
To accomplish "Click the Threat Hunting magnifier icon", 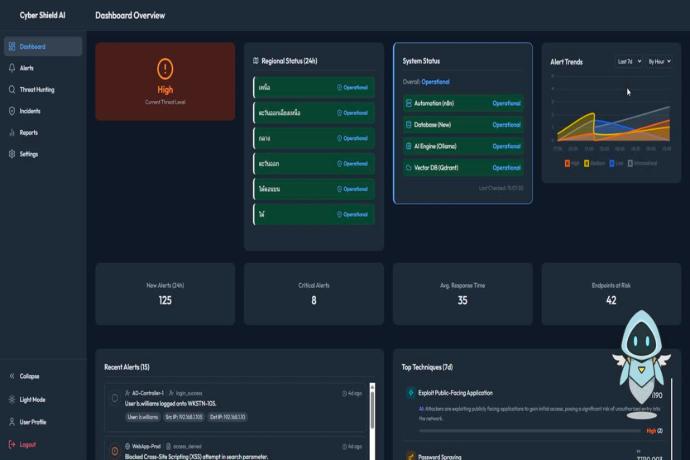I will [12, 89].
